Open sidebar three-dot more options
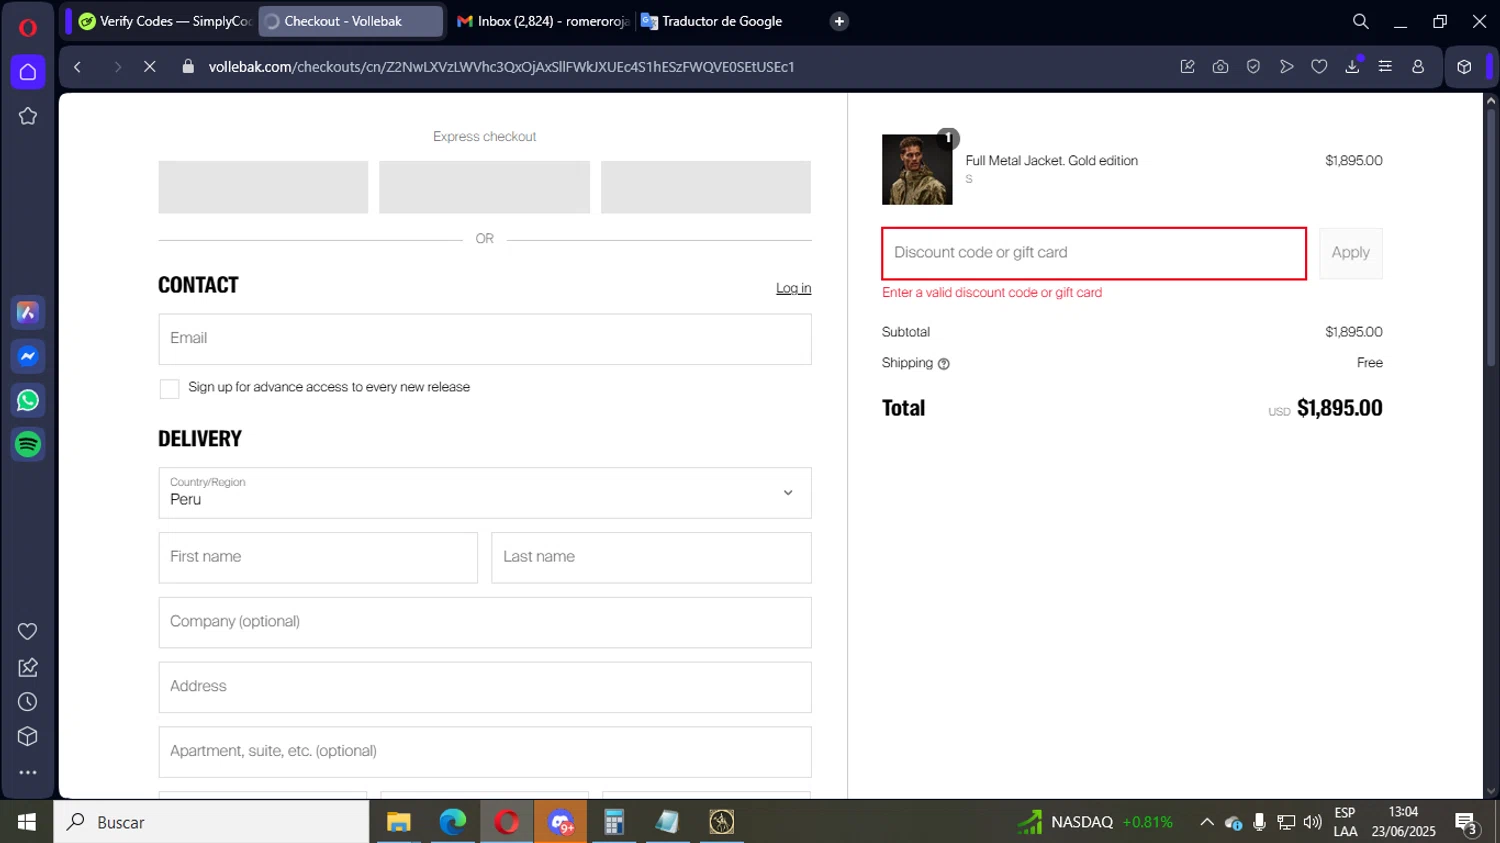The width and height of the screenshot is (1500, 843). pyautogui.click(x=28, y=772)
